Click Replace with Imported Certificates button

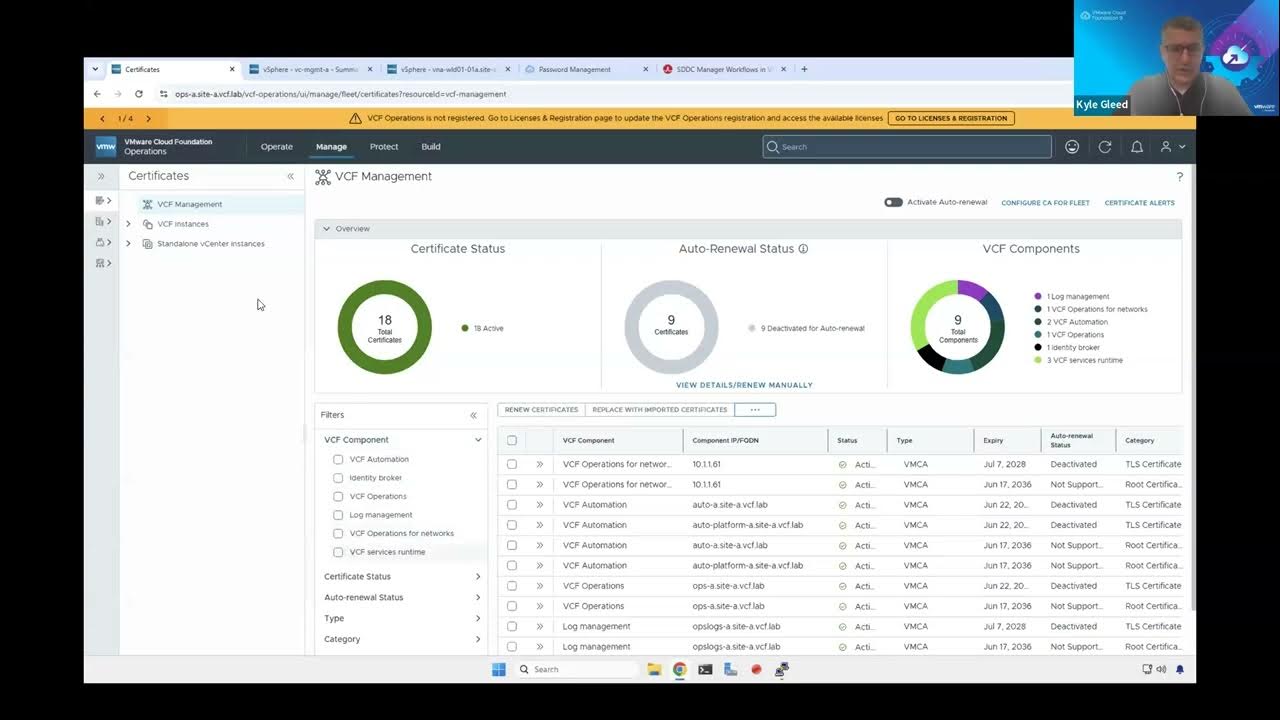click(x=660, y=410)
